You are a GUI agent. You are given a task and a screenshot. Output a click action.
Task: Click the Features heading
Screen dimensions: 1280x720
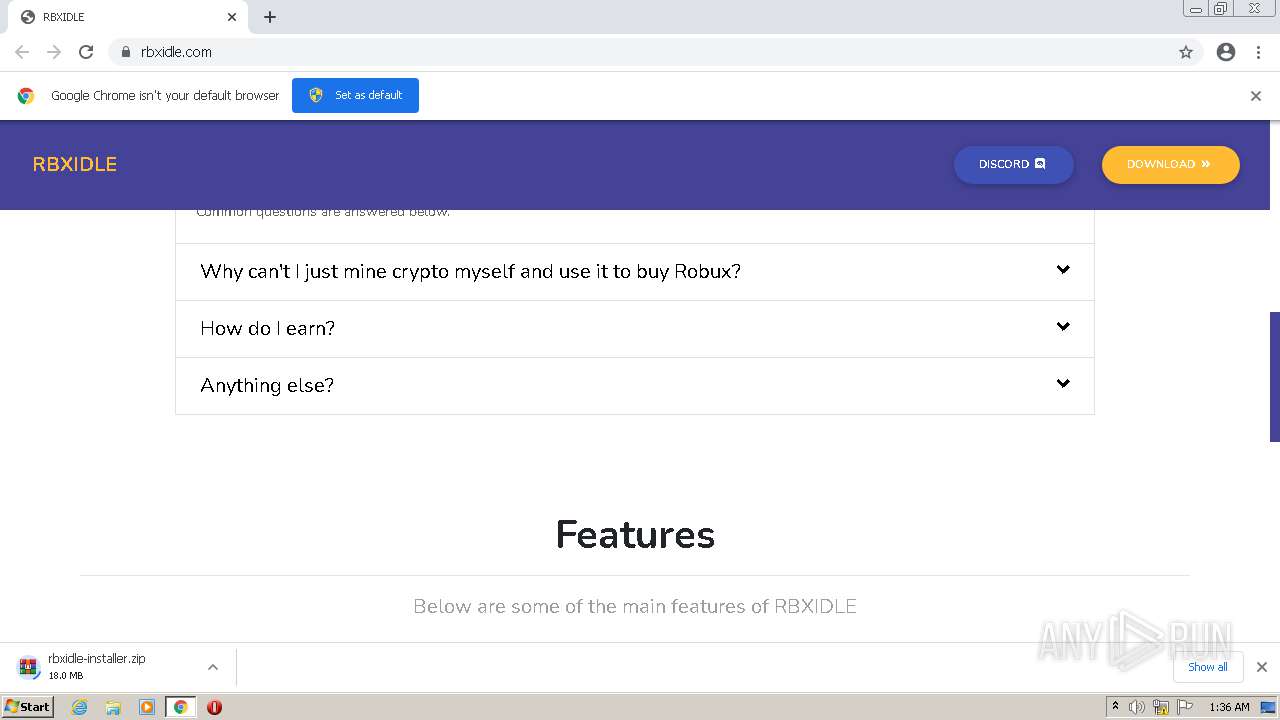(635, 534)
